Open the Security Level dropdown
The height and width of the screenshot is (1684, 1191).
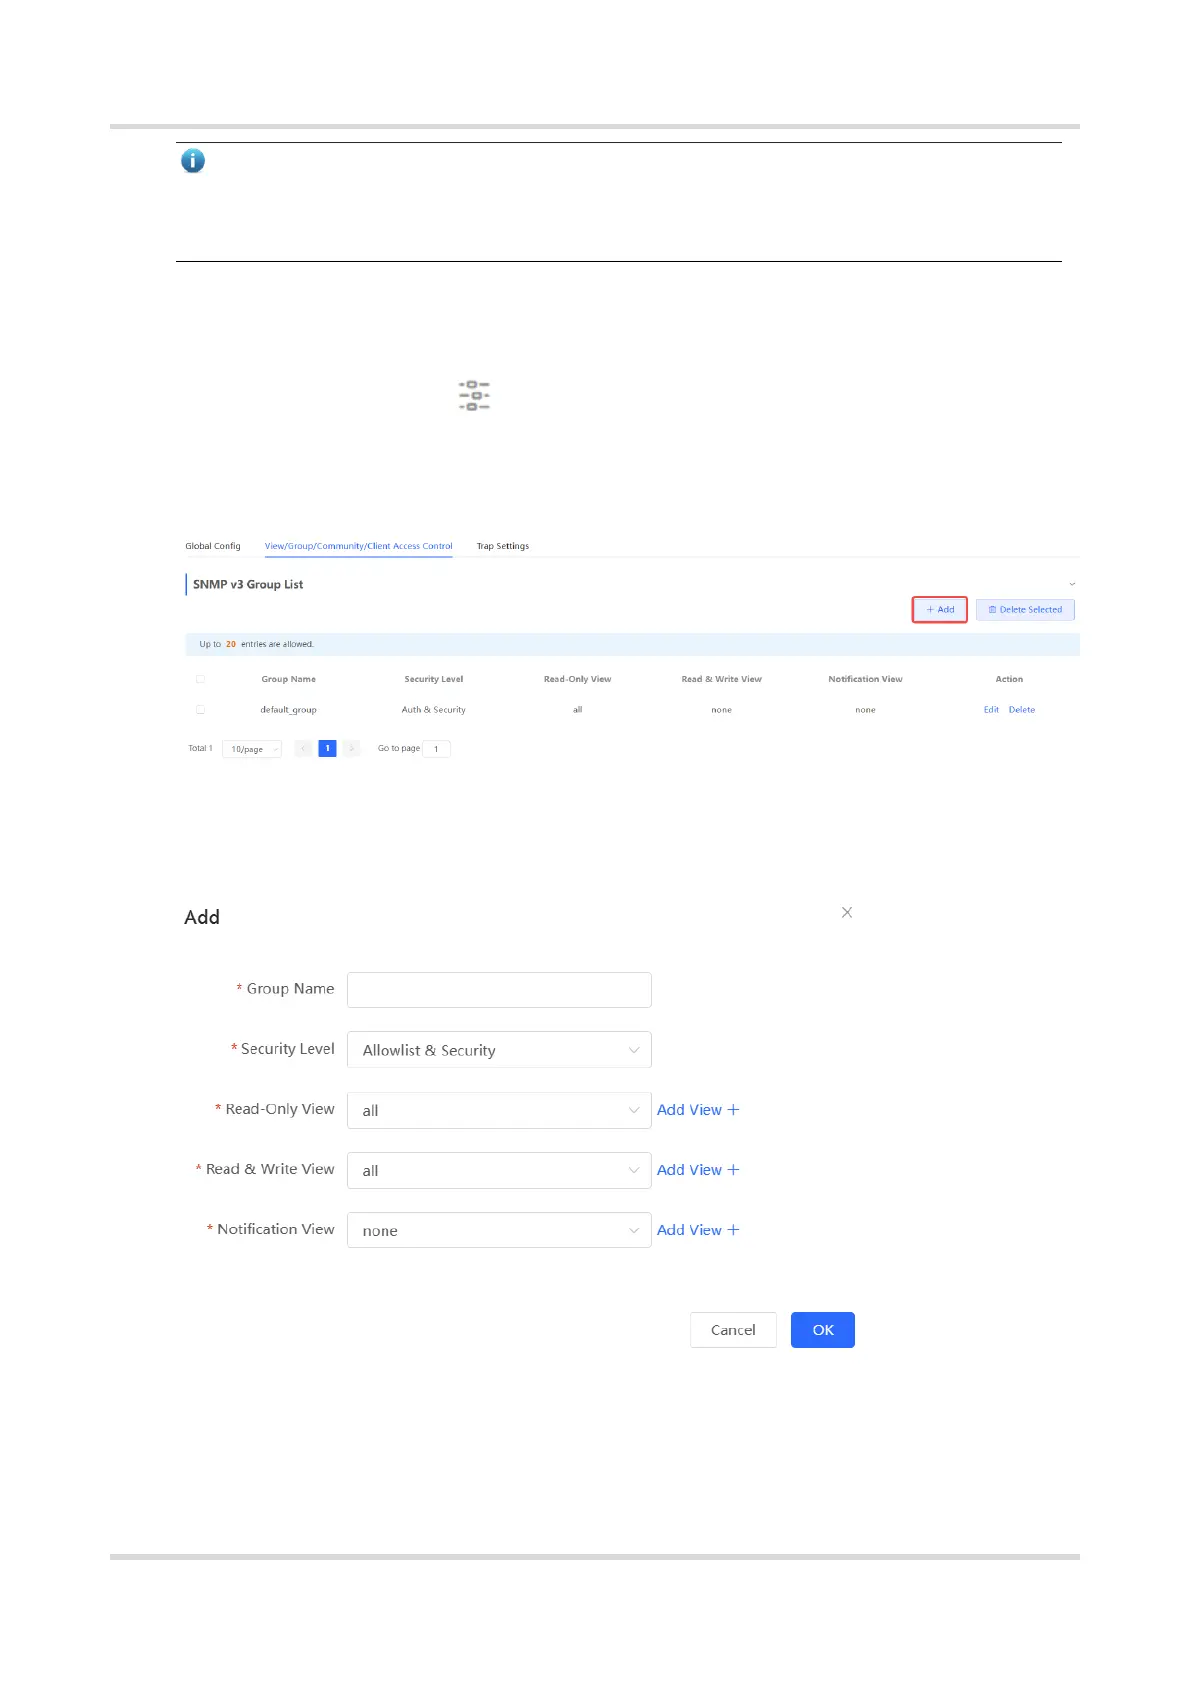(499, 1050)
